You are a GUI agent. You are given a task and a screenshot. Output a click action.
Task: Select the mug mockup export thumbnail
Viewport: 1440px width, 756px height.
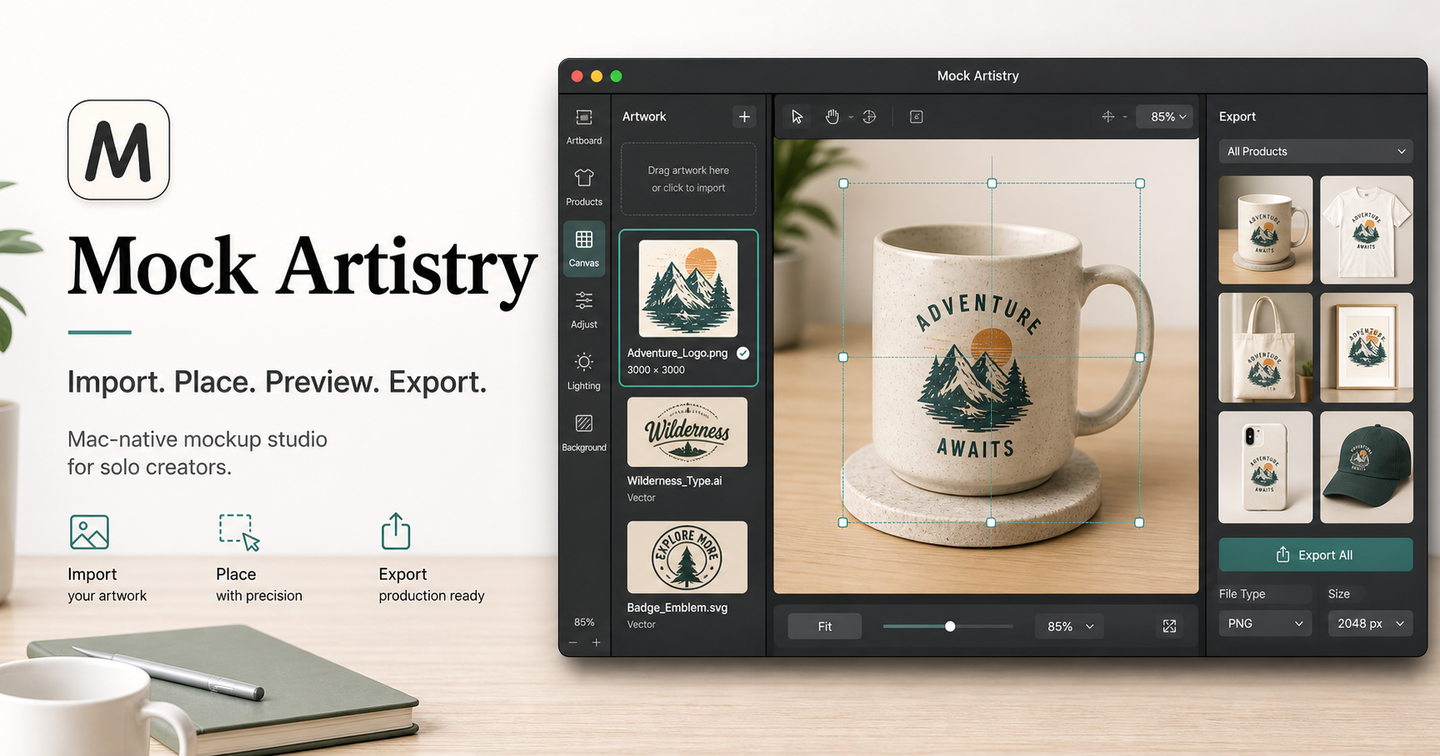(x=1266, y=230)
